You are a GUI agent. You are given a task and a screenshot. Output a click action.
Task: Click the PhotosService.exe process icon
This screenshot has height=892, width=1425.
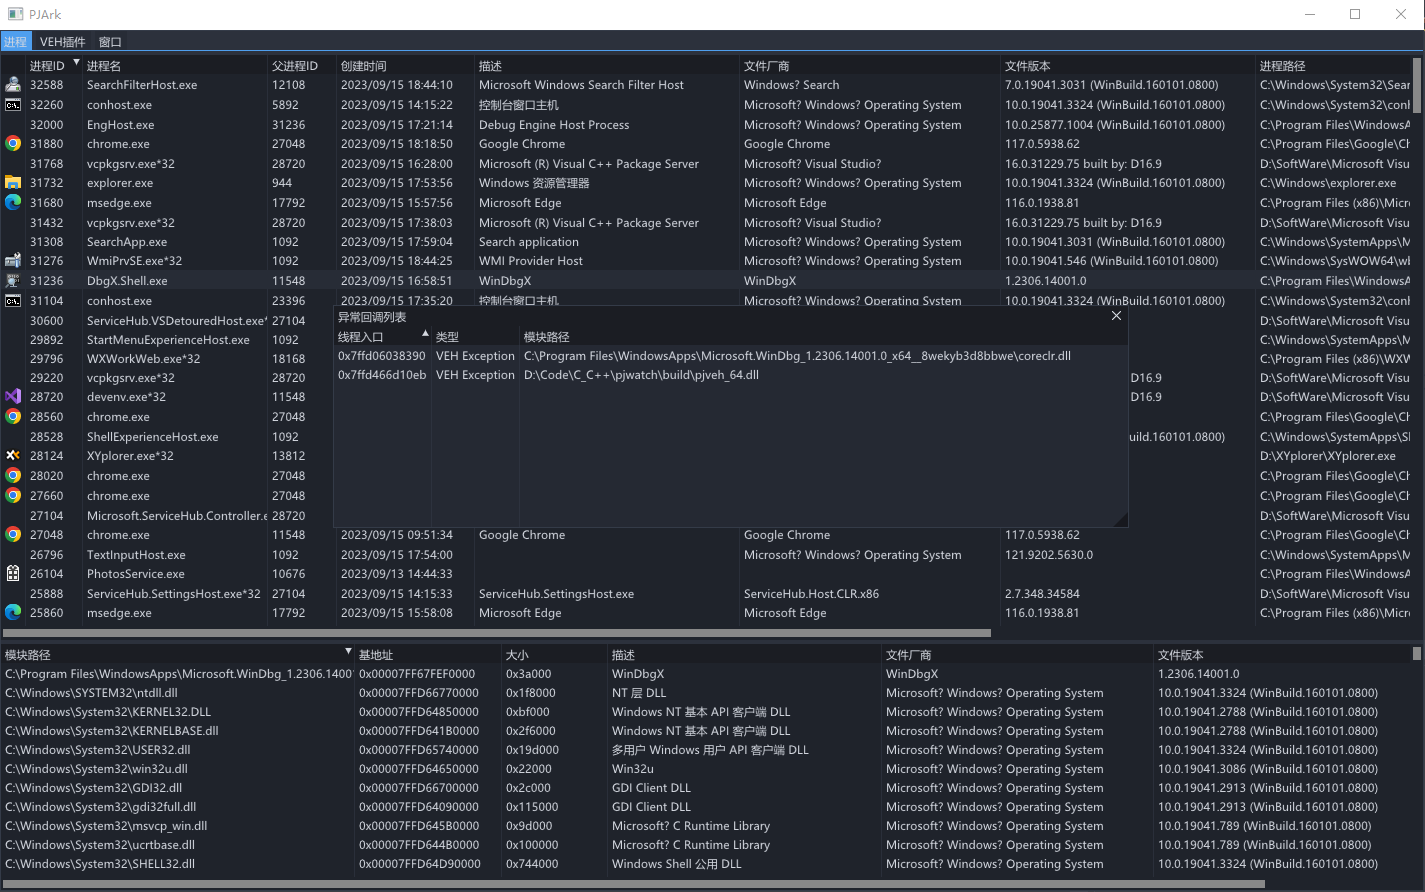13,574
